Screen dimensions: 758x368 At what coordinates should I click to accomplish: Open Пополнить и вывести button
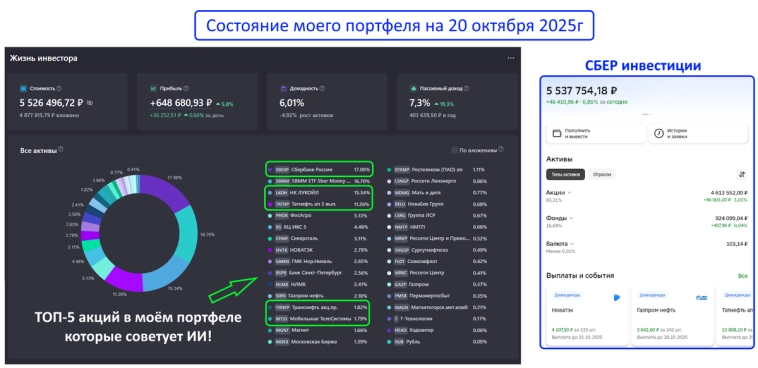(x=596, y=133)
